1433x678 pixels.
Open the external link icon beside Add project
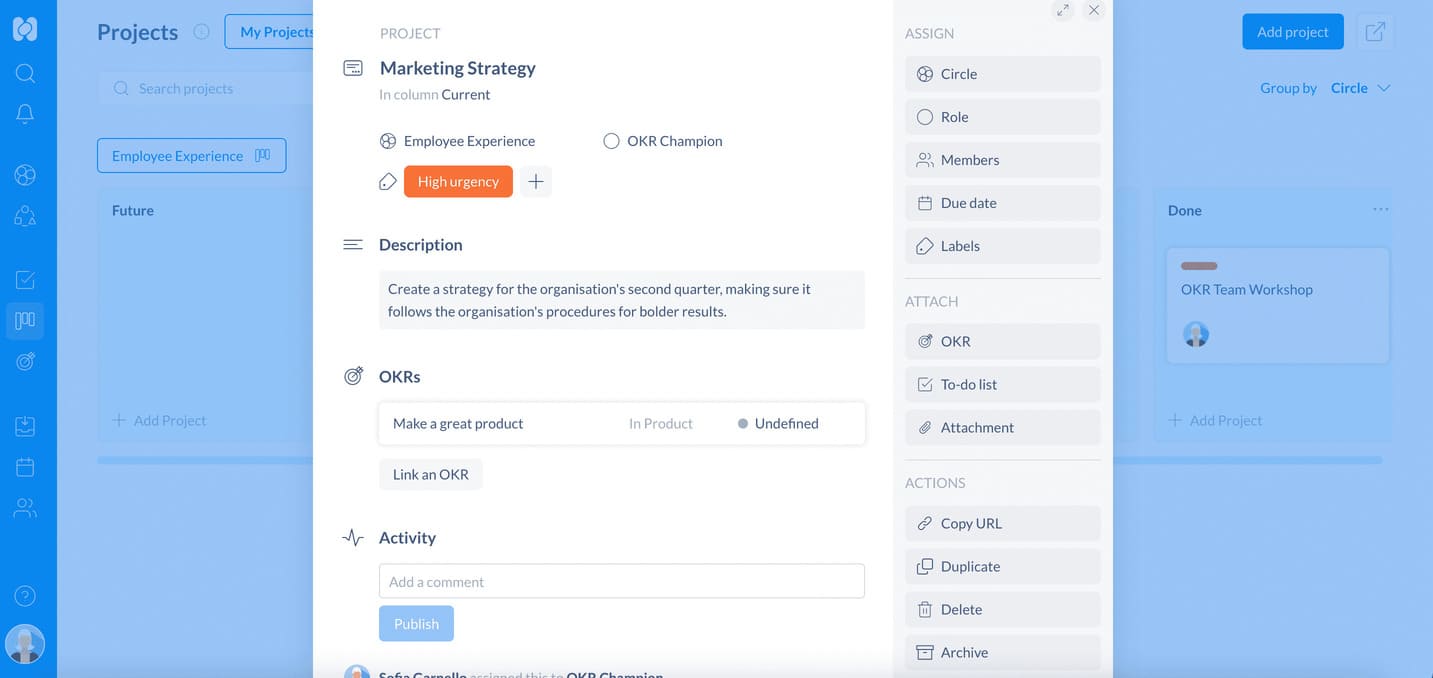tap(1375, 32)
